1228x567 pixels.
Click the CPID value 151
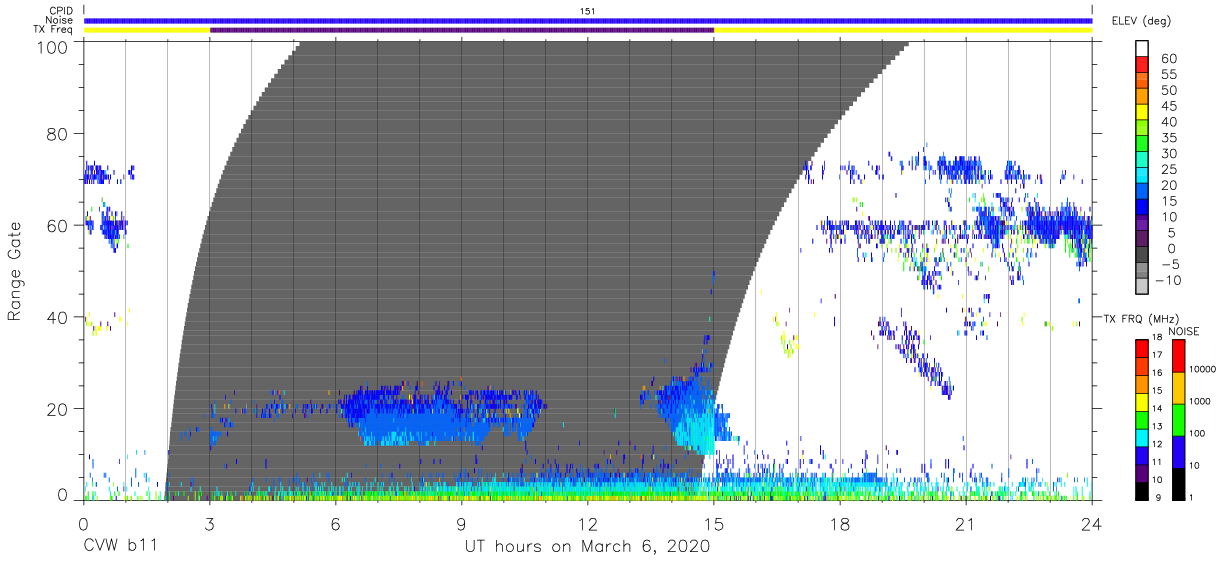(x=587, y=10)
